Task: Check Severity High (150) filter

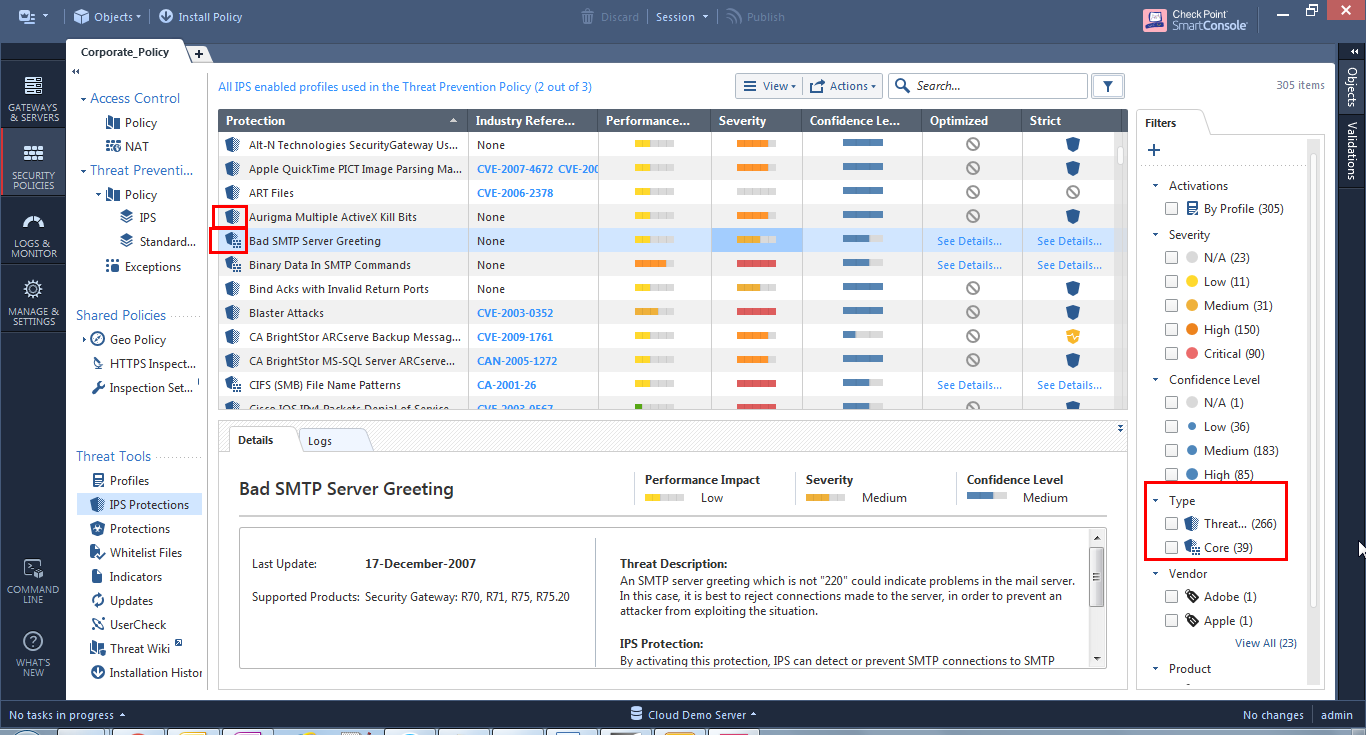Action: [1171, 330]
